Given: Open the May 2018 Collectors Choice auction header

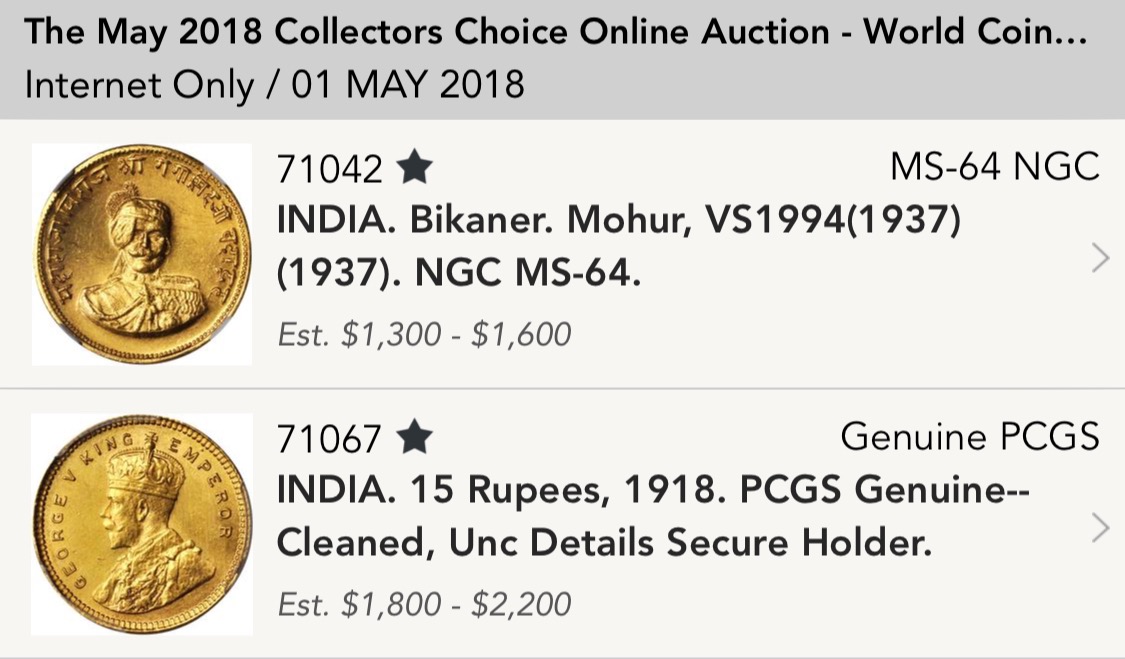Looking at the screenshot, I should [x=556, y=33].
